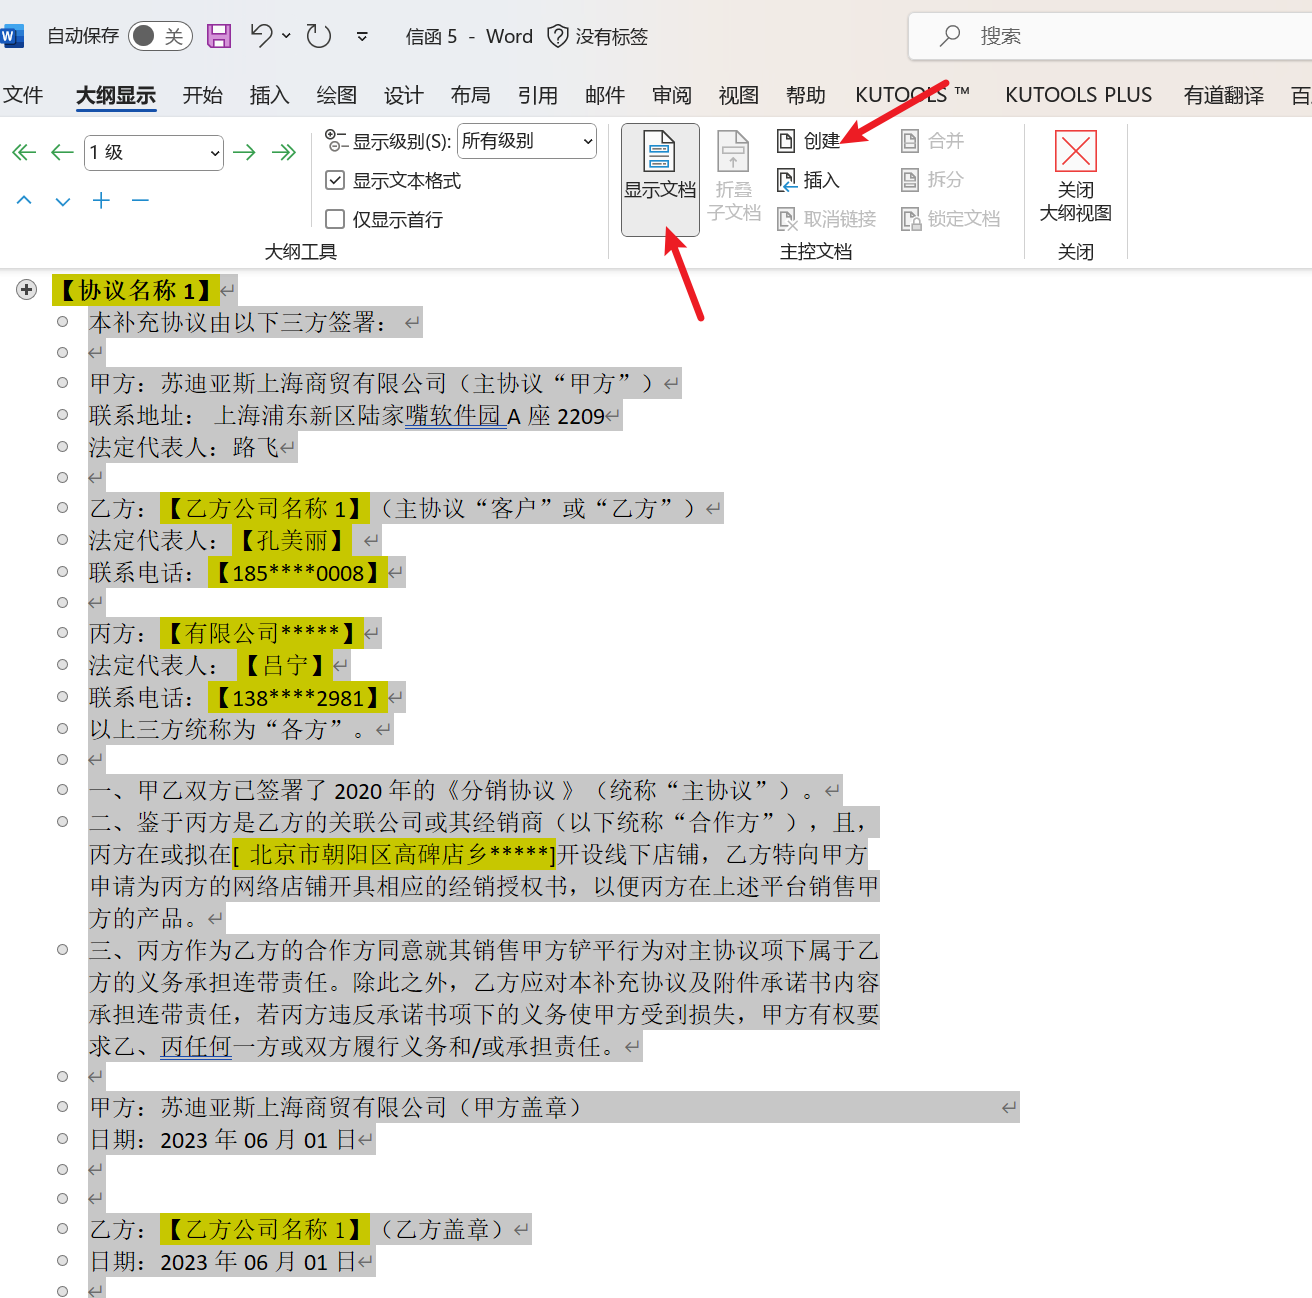Open the KUTOOLS PLUS tab
This screenshot has width=1312, height=1298.
1078,95
